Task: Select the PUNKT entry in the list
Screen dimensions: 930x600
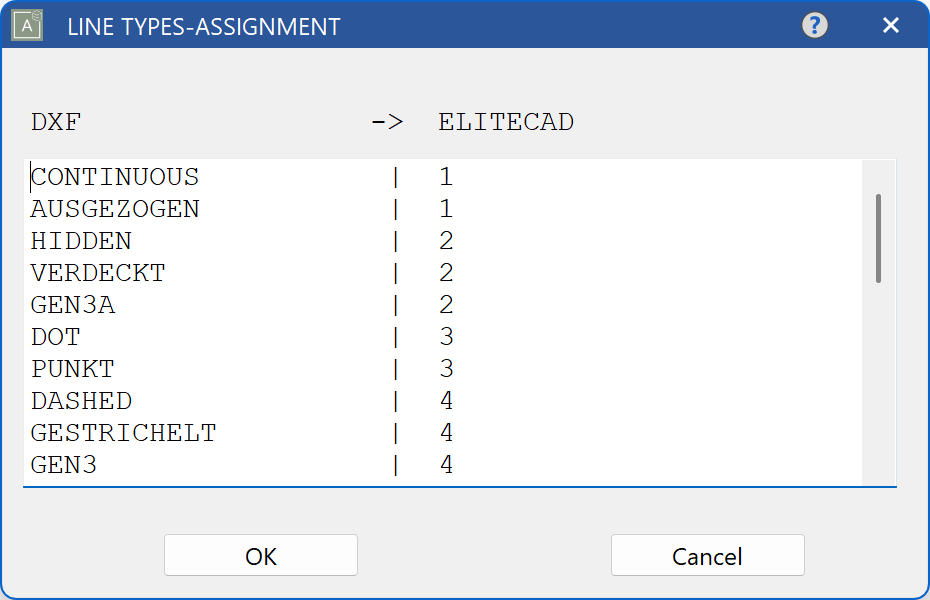Action: tap(70, 369)
